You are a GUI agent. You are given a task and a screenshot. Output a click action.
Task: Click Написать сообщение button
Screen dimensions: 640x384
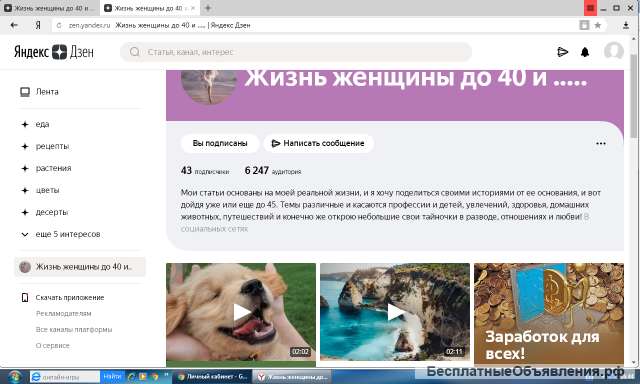click(318, 143)
